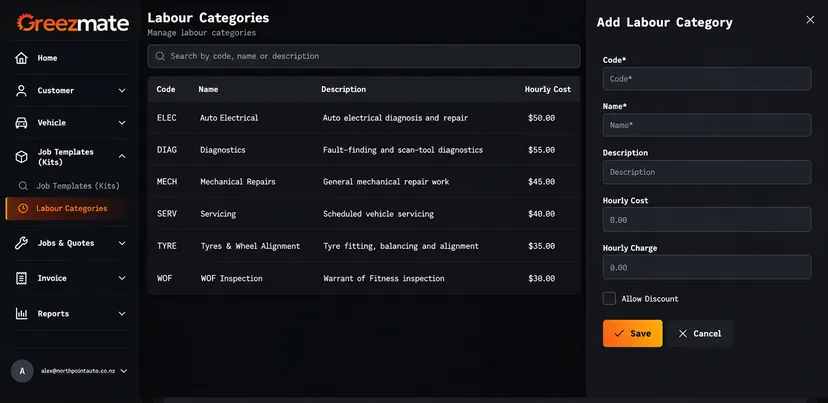Image resolution: width=828 pixels, height=403 pixels.
Task: Click the Home house icon
Action: (21, 58)
